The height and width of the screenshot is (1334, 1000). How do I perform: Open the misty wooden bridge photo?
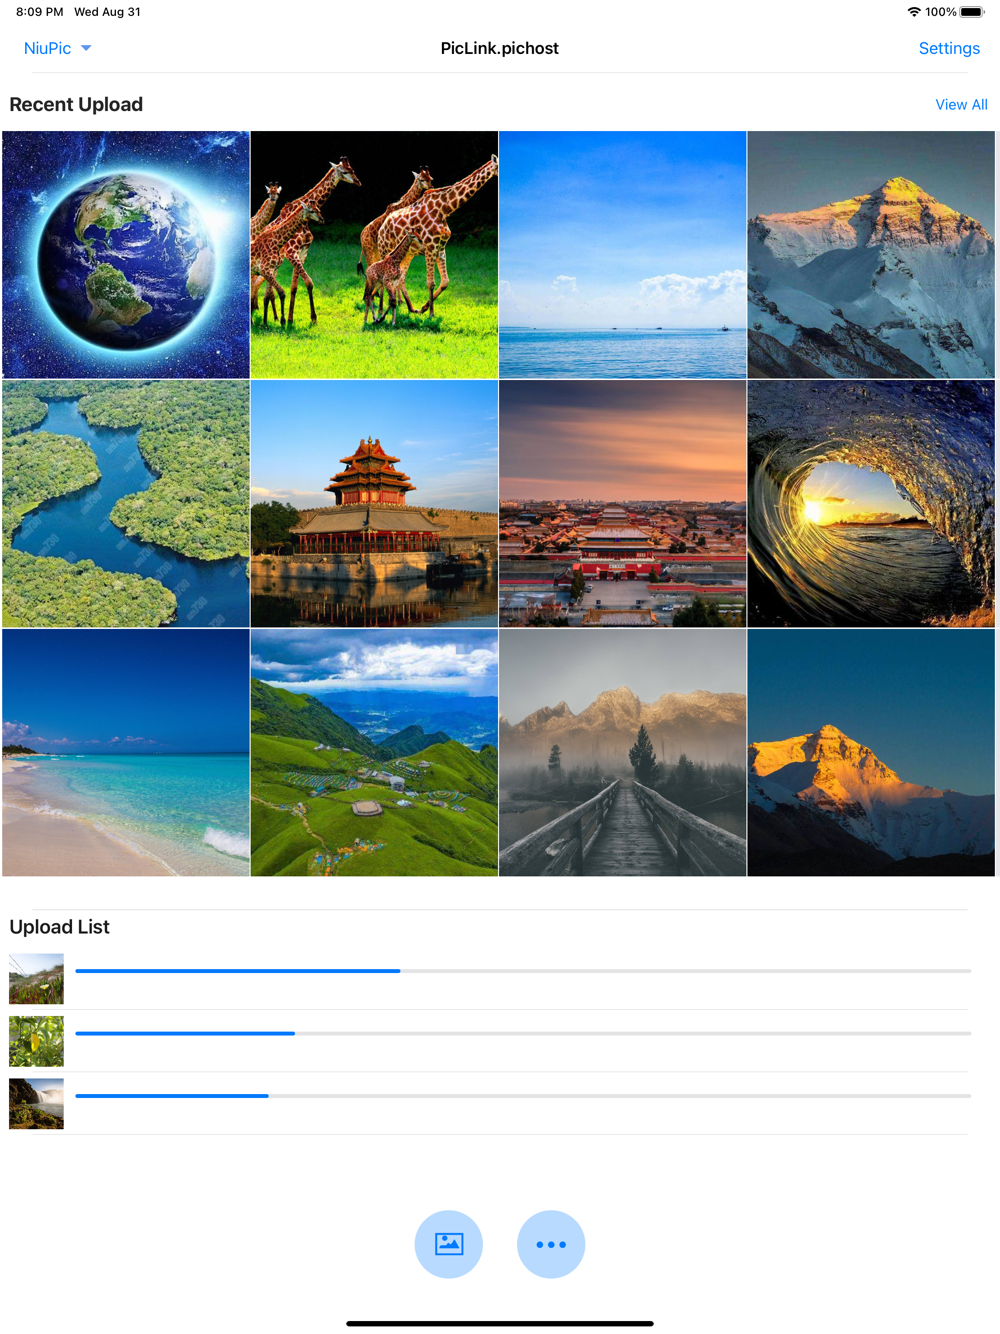(x=623, y=753)
